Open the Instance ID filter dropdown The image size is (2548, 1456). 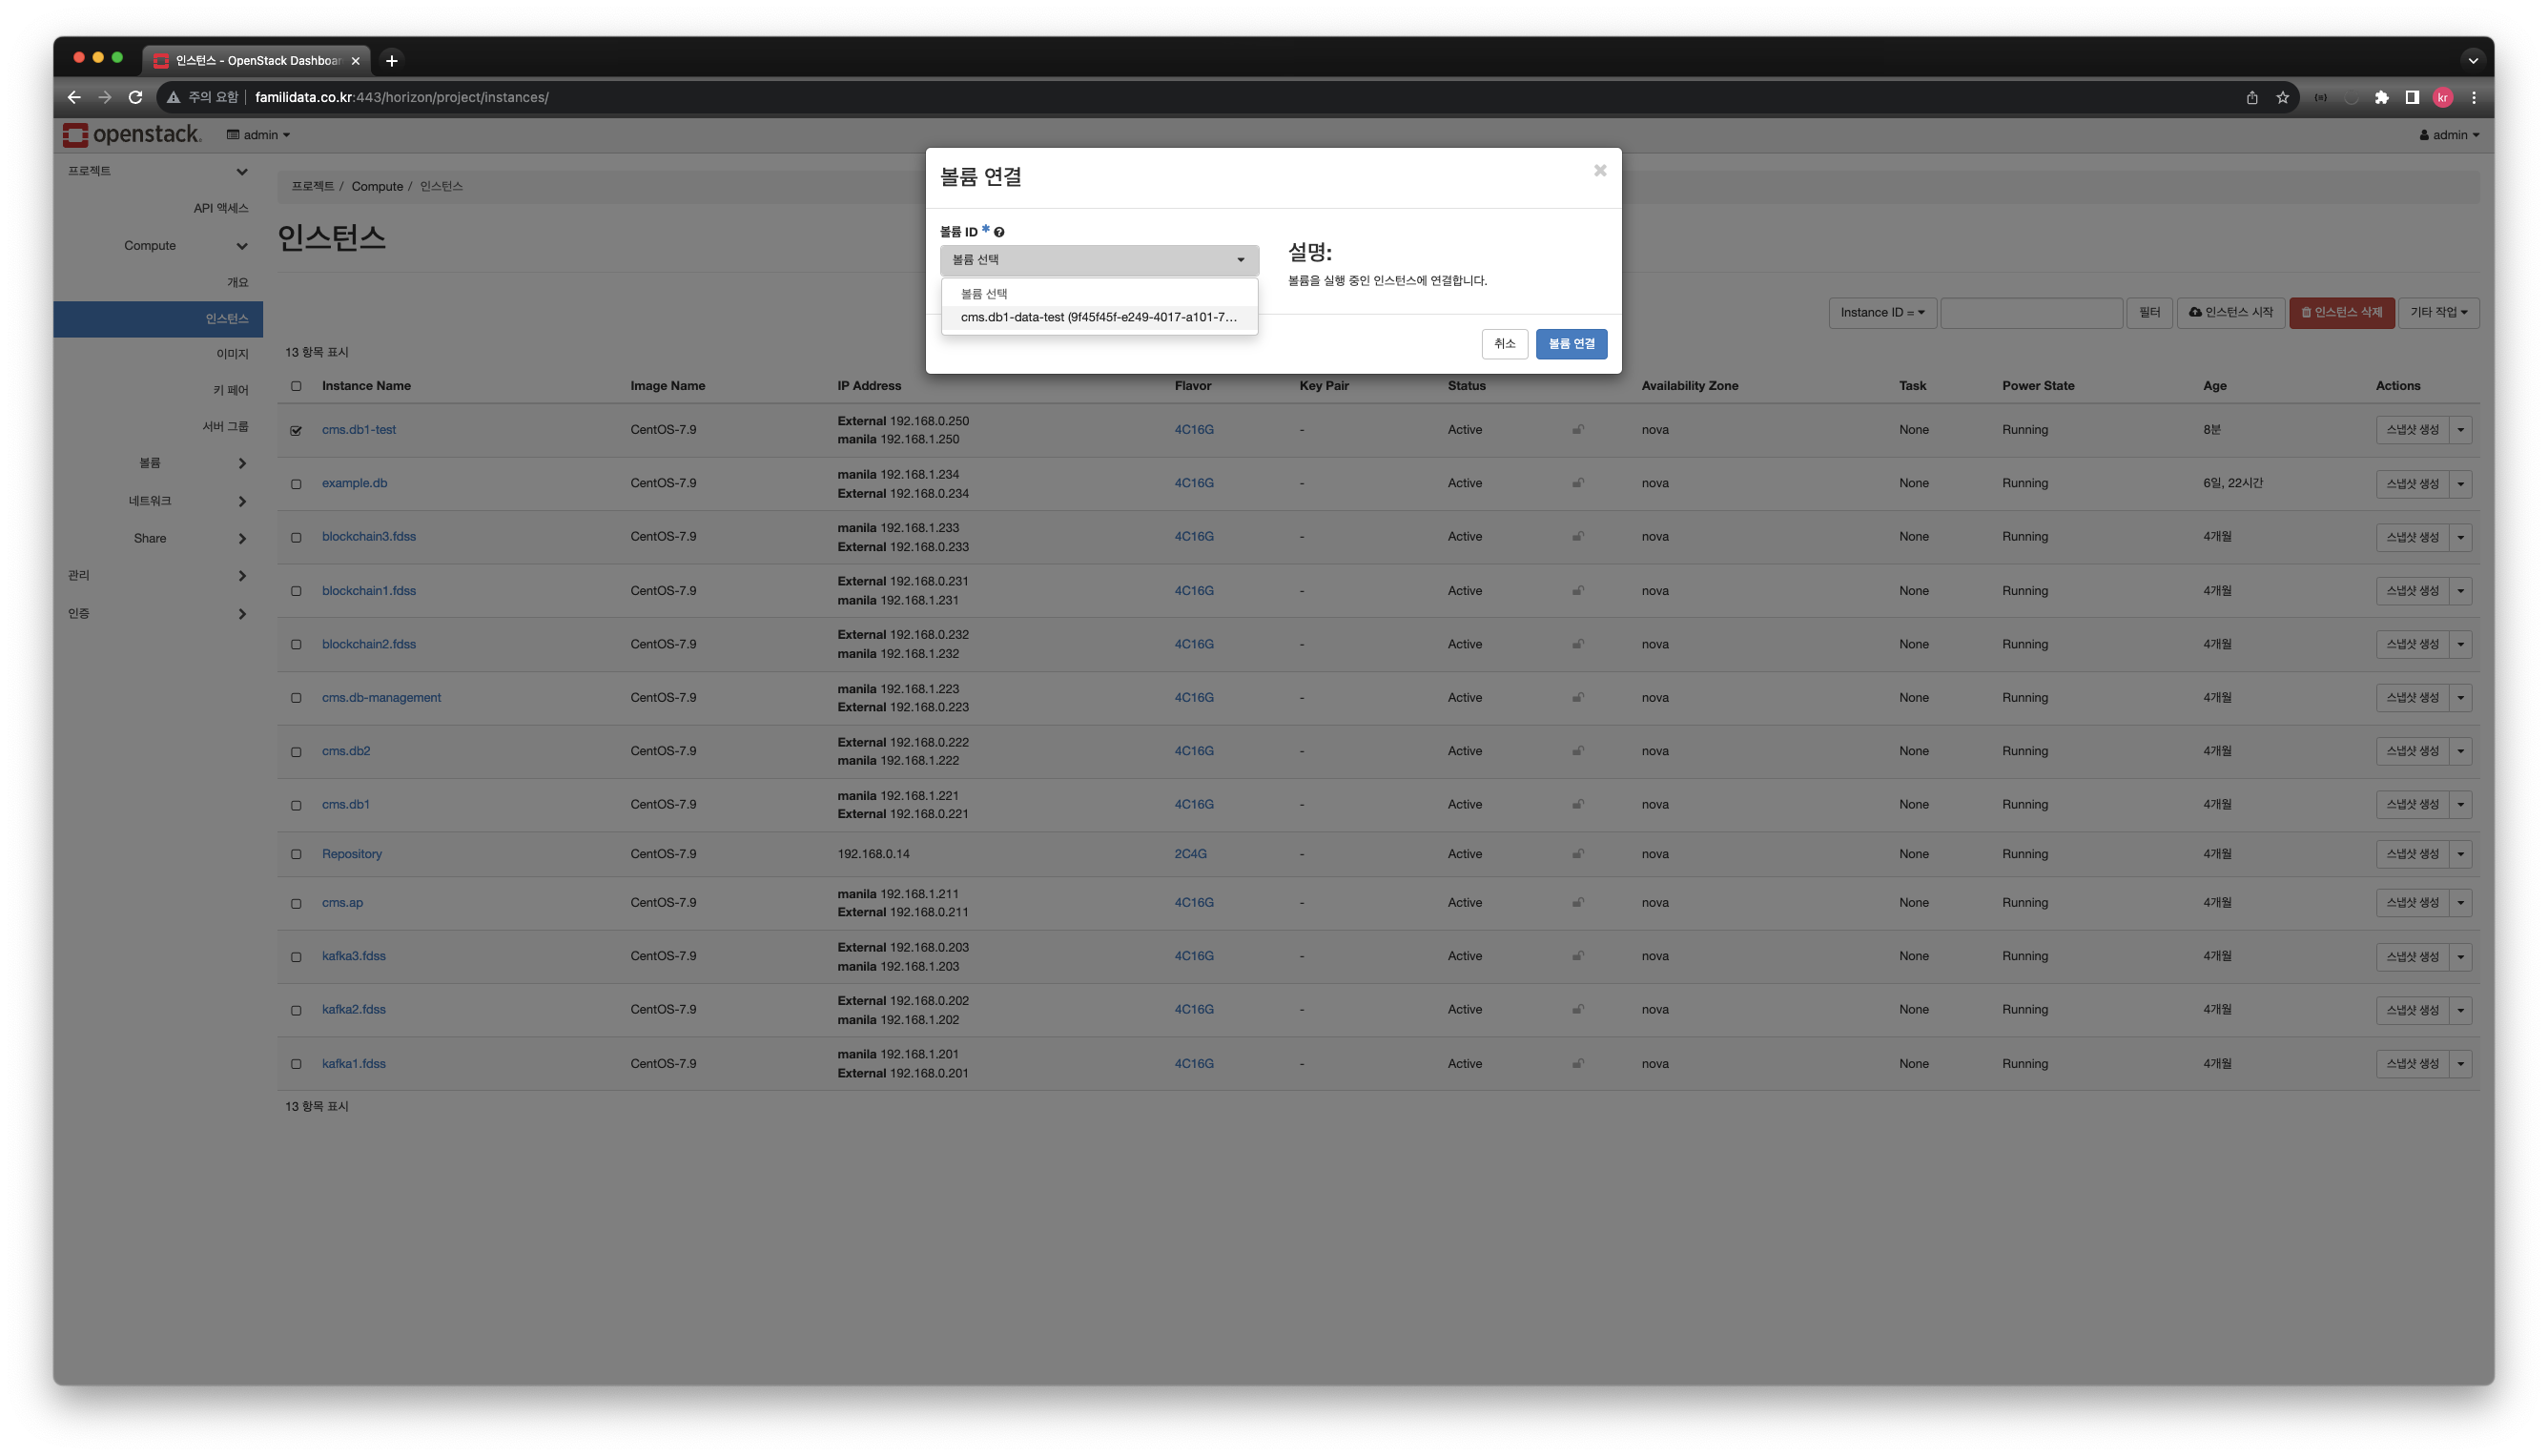pyautogui.click(x=1881, y=313)
